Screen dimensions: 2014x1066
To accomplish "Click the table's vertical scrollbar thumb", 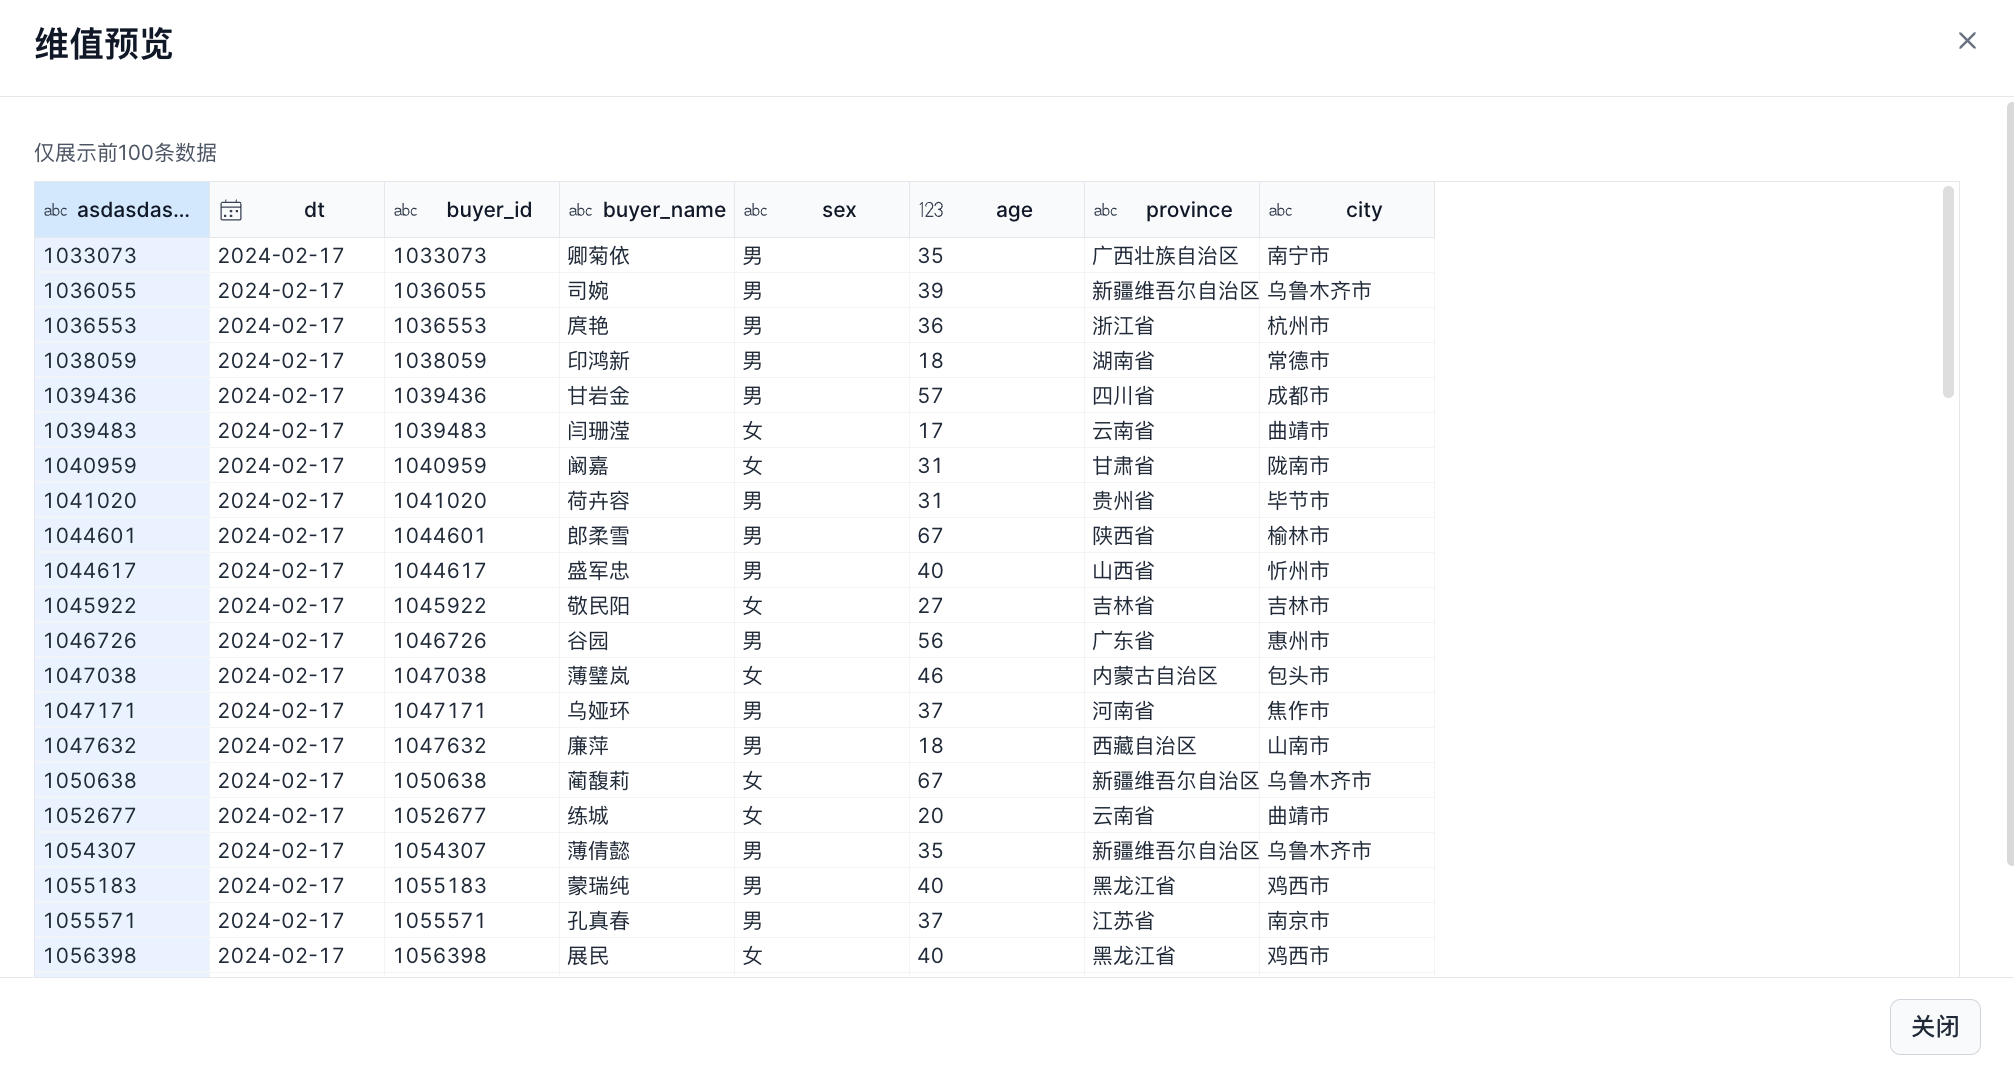I will pyautogui.click(x=1947, y=292).
